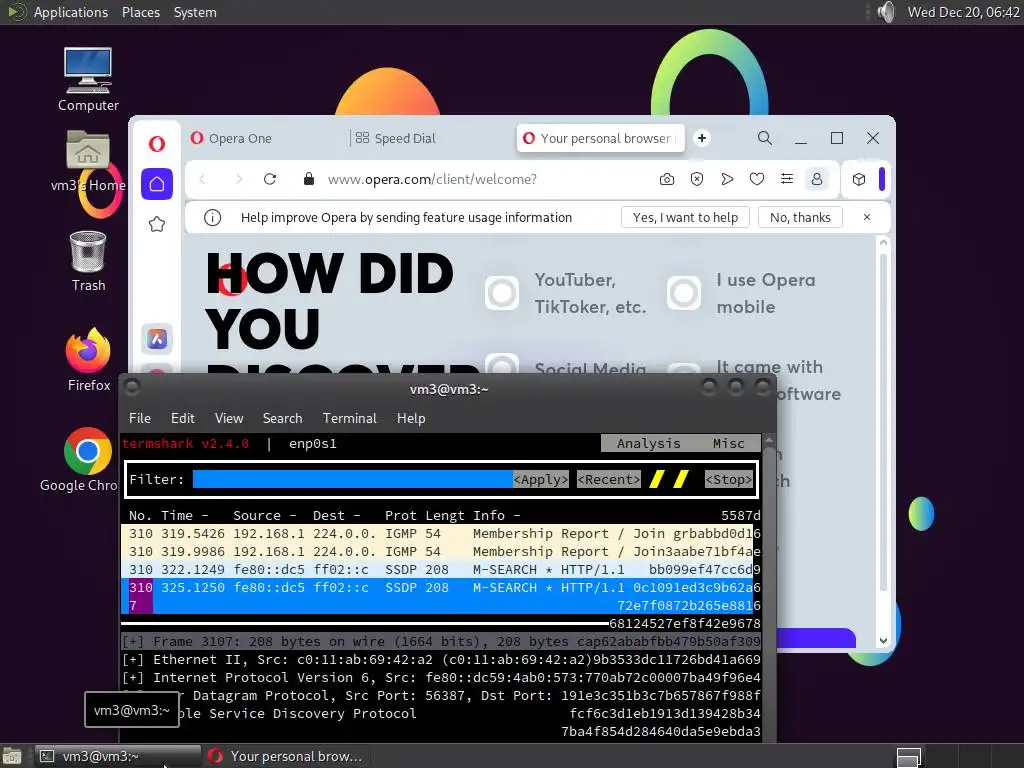The width and height of the screenshot is (1024, 768).
Task: Open termshark Analysis menu
Action: point(648,443)
